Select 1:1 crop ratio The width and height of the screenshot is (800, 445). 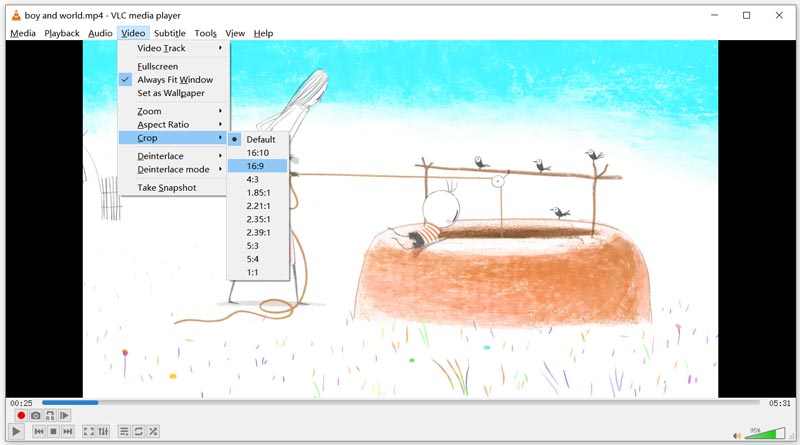pos(258,272)
